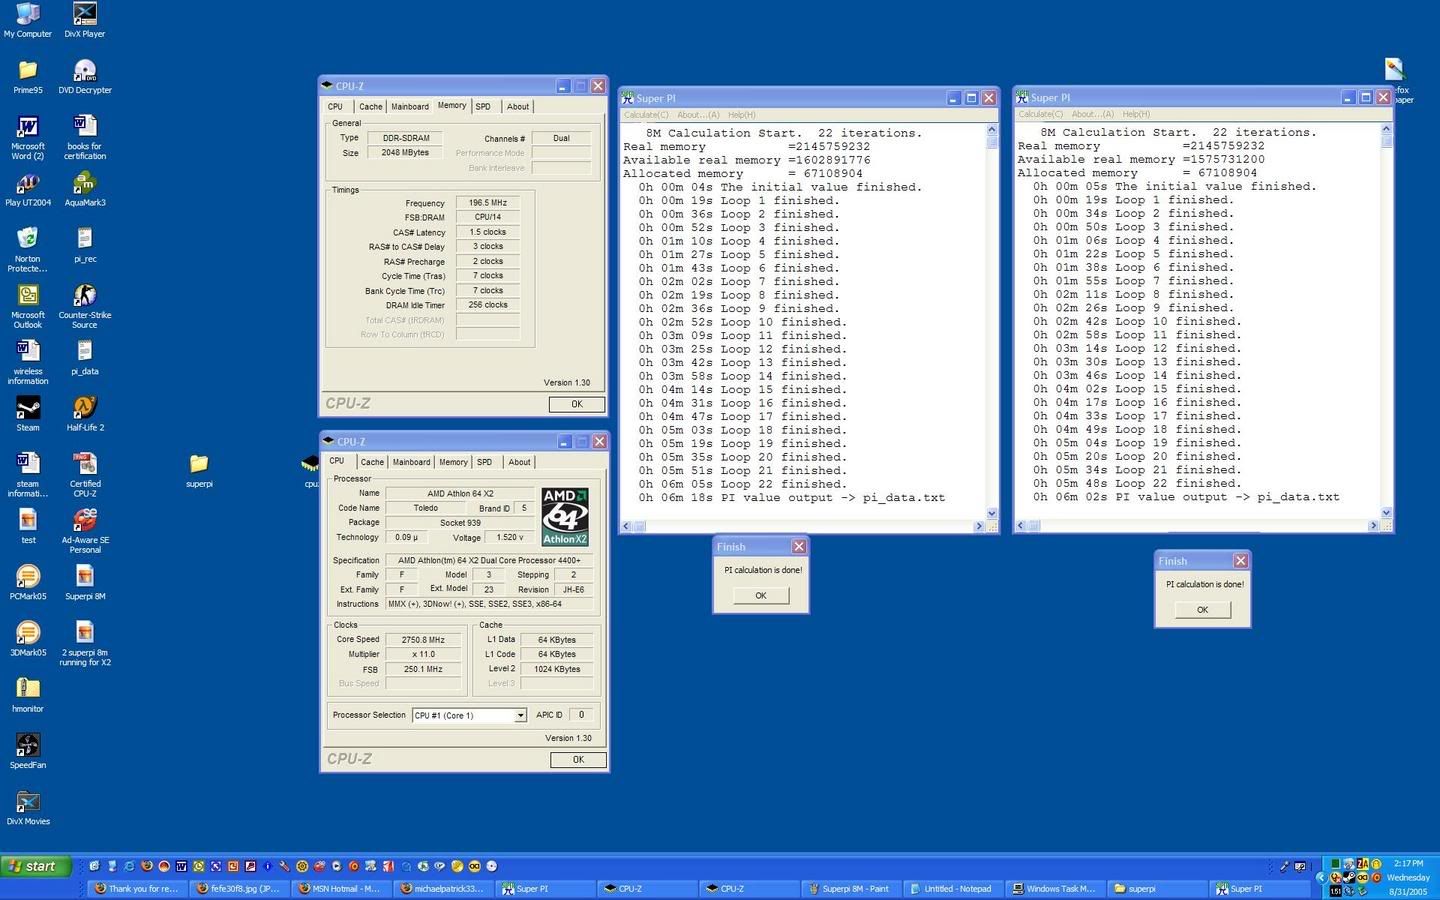The height and width of the screenshot is (900, 1440).
Task: Select the Windows Task Manager taskbar button
Action: pyautogui.click(x=1054, y=888)
